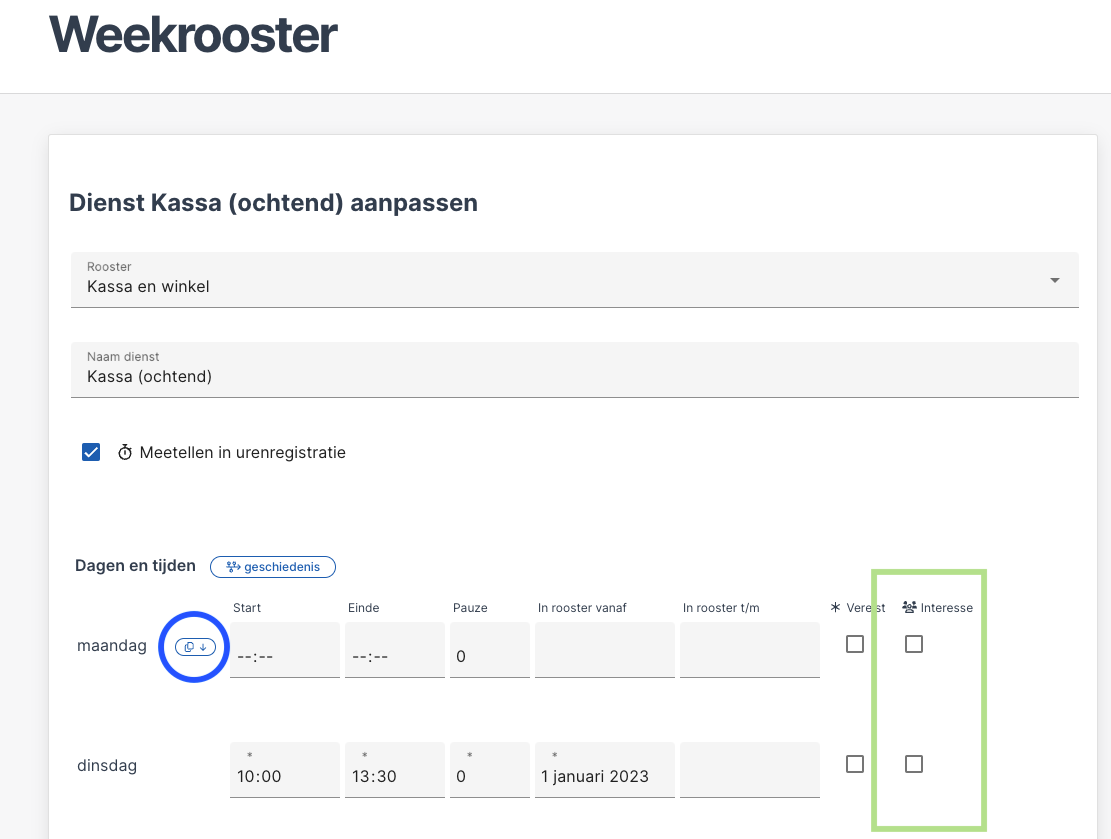Click the Einde field showing 13:30 for dinsdag

pyautogui.click(x=395, y=770)
